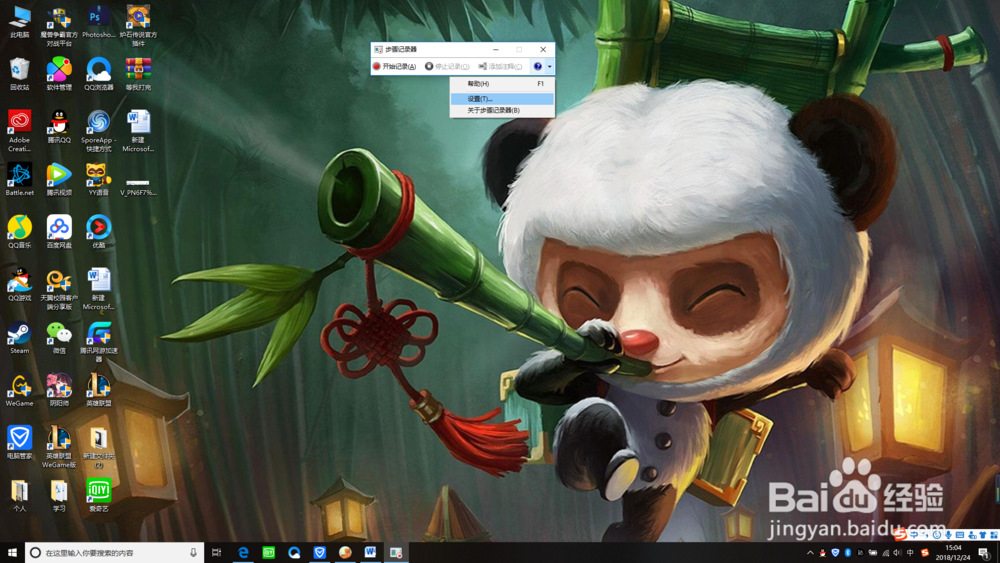Screen dimensions: 1000x563
Task: Click the blue help question-mark icon
Action: pos(538,66)
